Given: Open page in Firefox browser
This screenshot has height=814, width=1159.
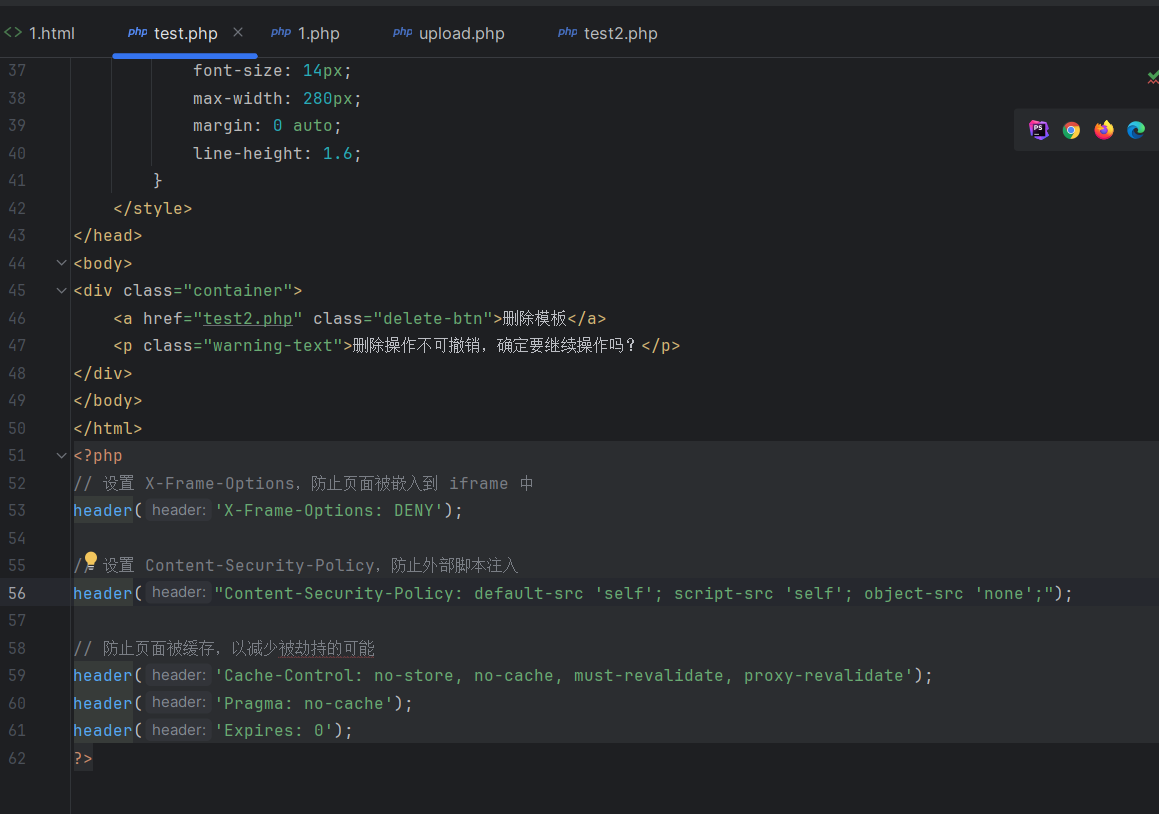Looking at the screenshot, I should (x=1104, y=130).
